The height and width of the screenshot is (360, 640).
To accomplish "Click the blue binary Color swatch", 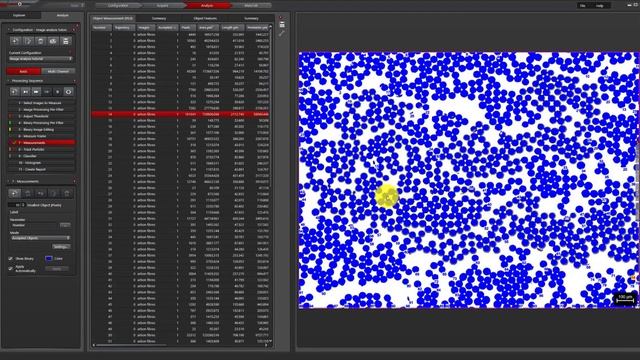I will click(x=49, y=258).
